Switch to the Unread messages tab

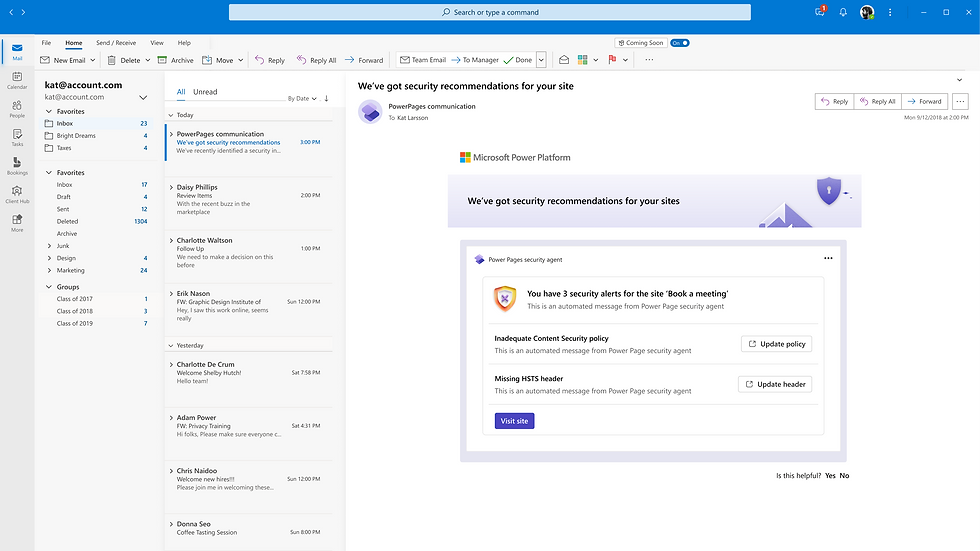click(205, 92)
